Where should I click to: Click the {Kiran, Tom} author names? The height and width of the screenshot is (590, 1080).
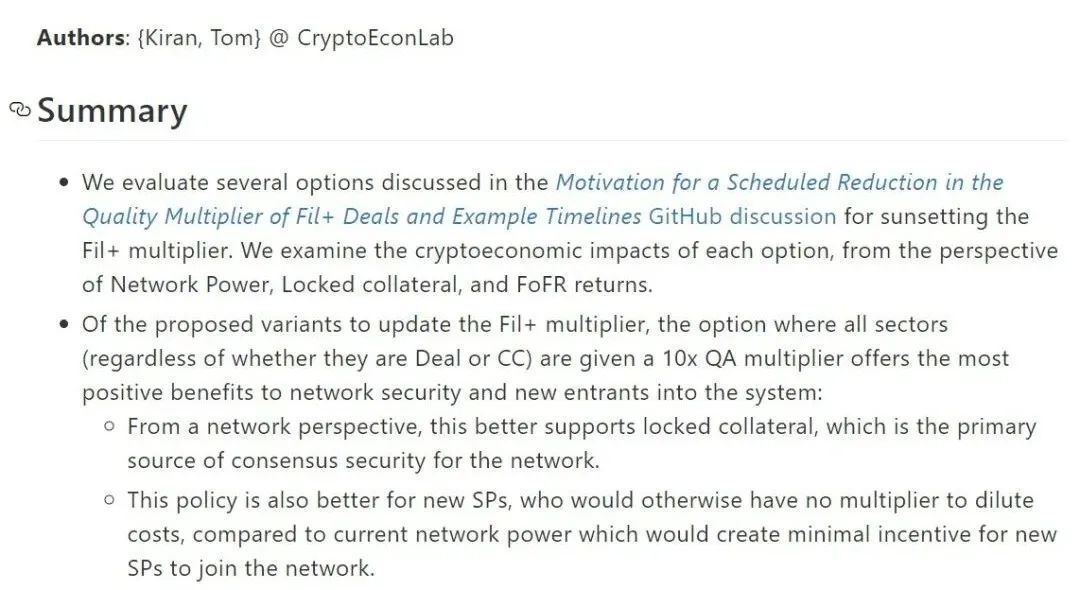199,37
